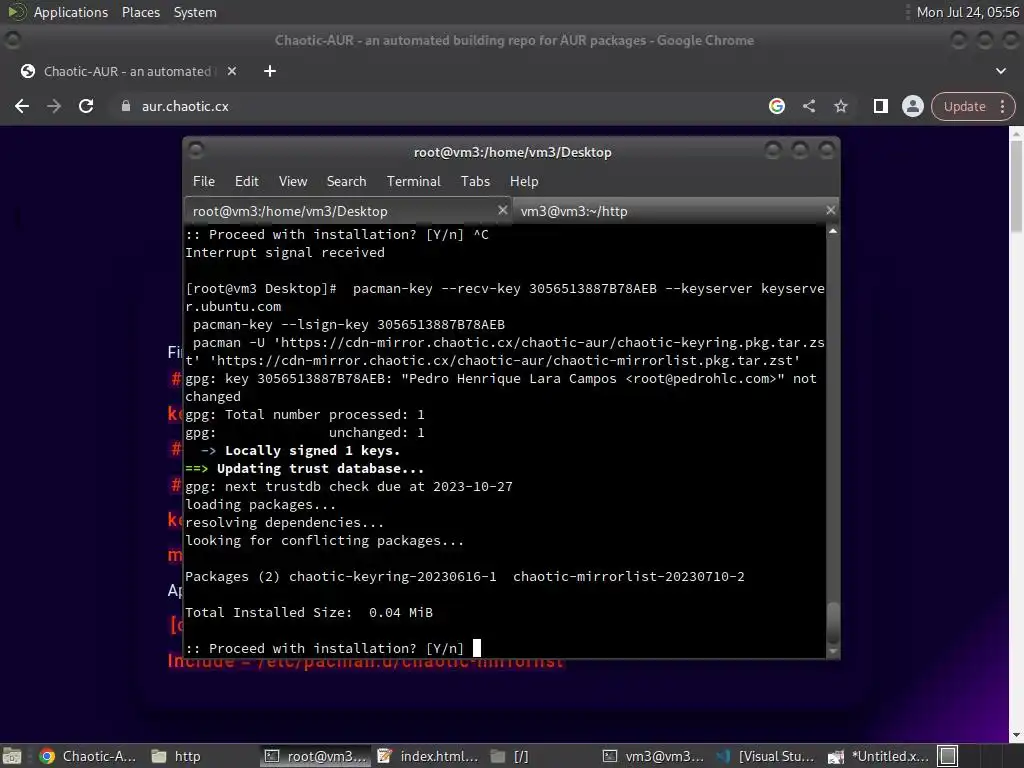This screenshot has width=1024, height=768.
Task: Open Chrome side panel
Action: (x=880, y=106)
